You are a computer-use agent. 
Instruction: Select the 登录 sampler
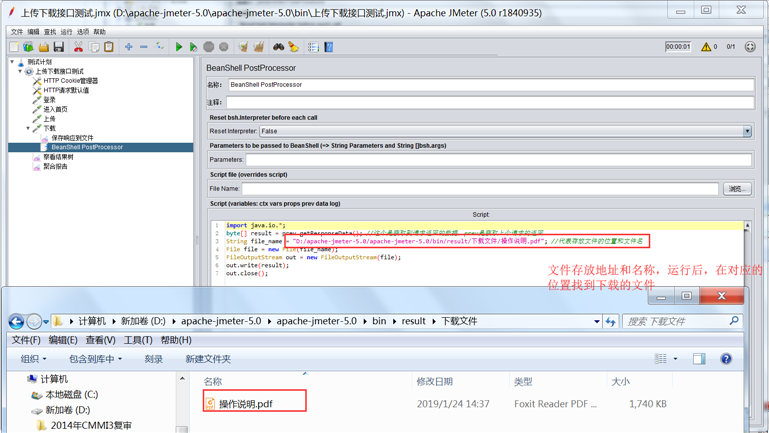click(50, 100)
